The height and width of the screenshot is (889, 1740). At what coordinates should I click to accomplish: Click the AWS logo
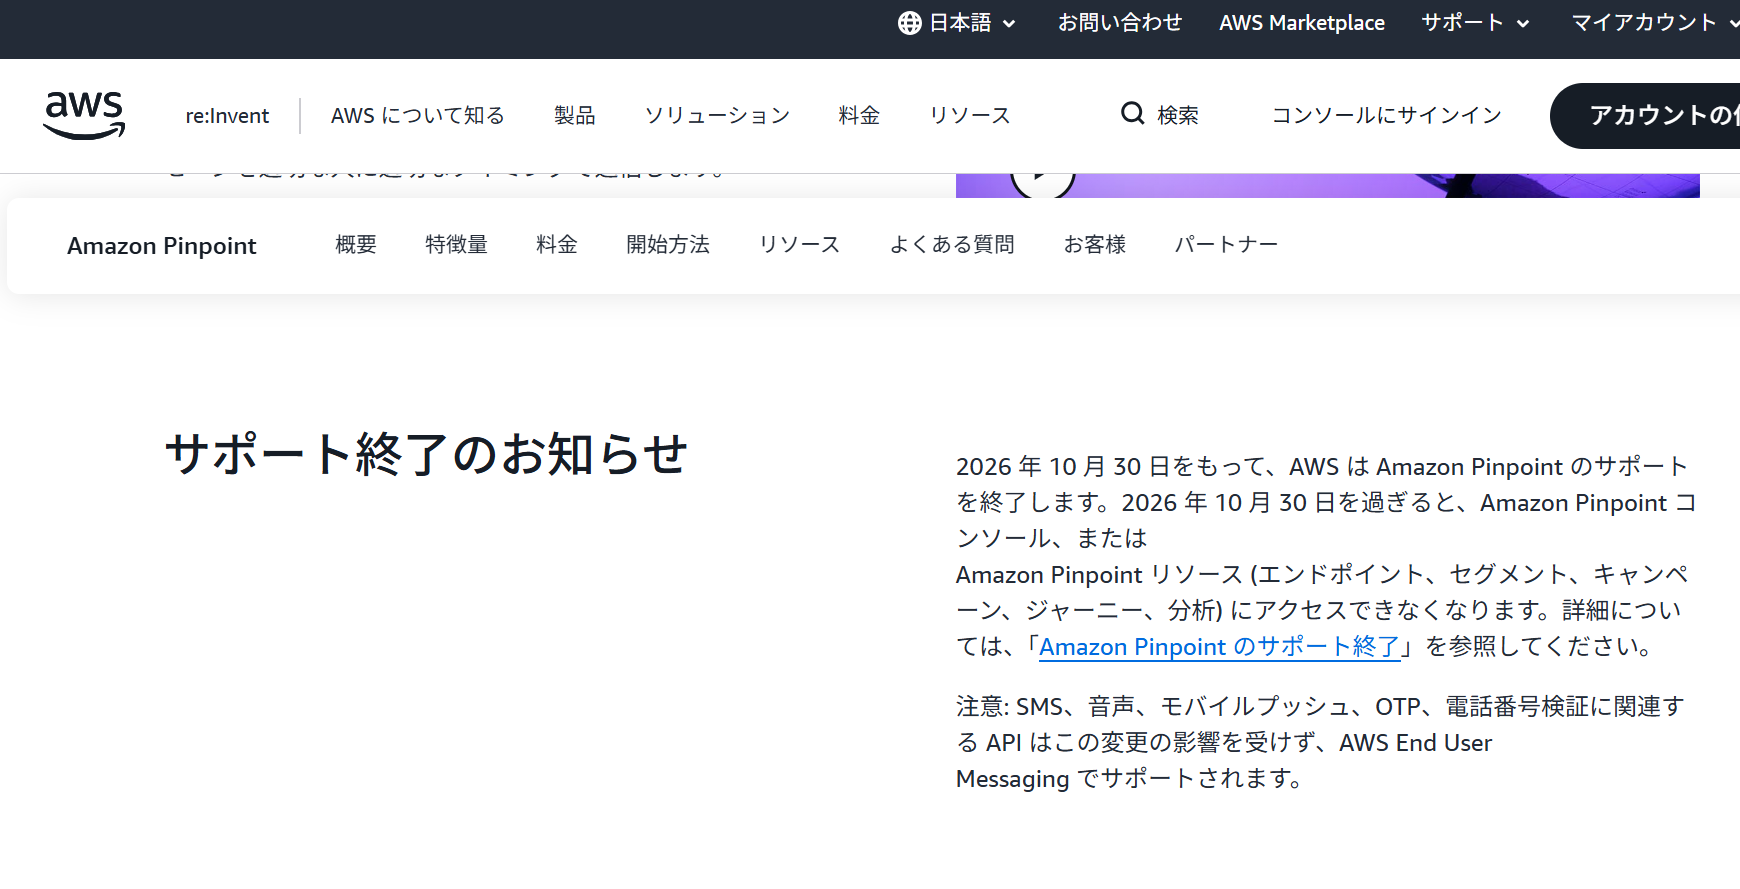point(84,115)
